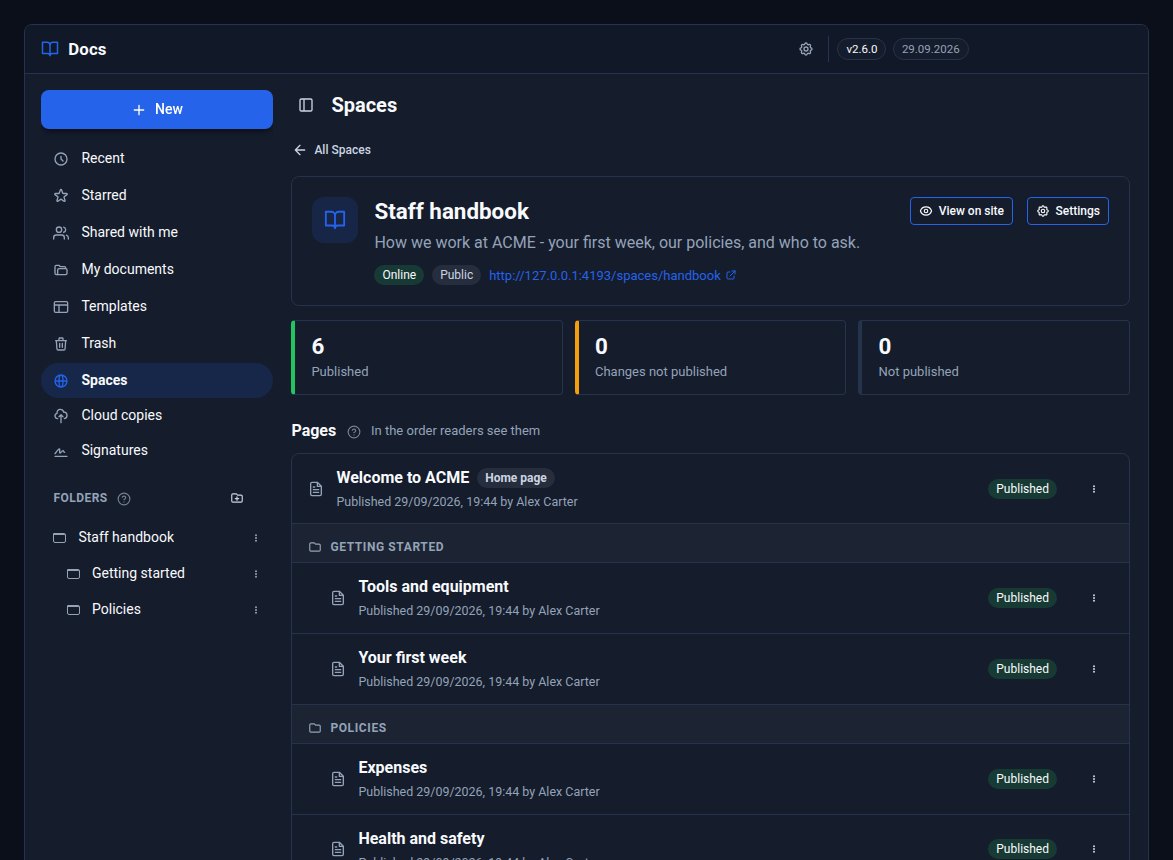
Task: Open the Expenses page
Action: [393, 767]
